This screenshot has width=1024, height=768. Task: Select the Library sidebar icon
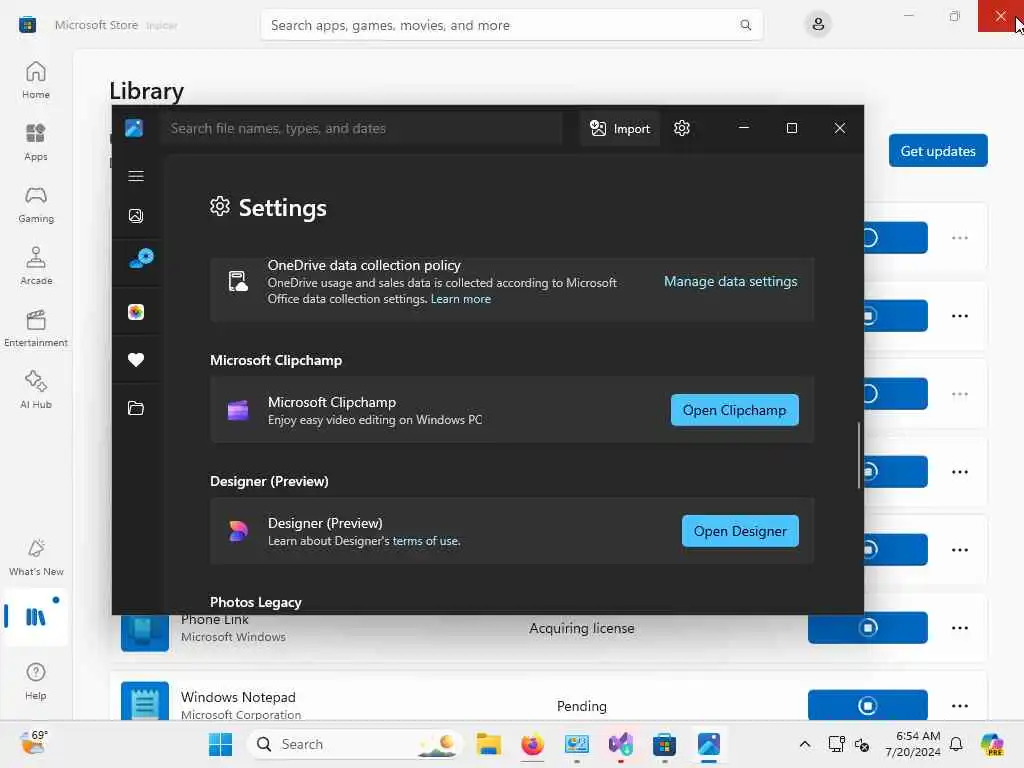point(36,616)
